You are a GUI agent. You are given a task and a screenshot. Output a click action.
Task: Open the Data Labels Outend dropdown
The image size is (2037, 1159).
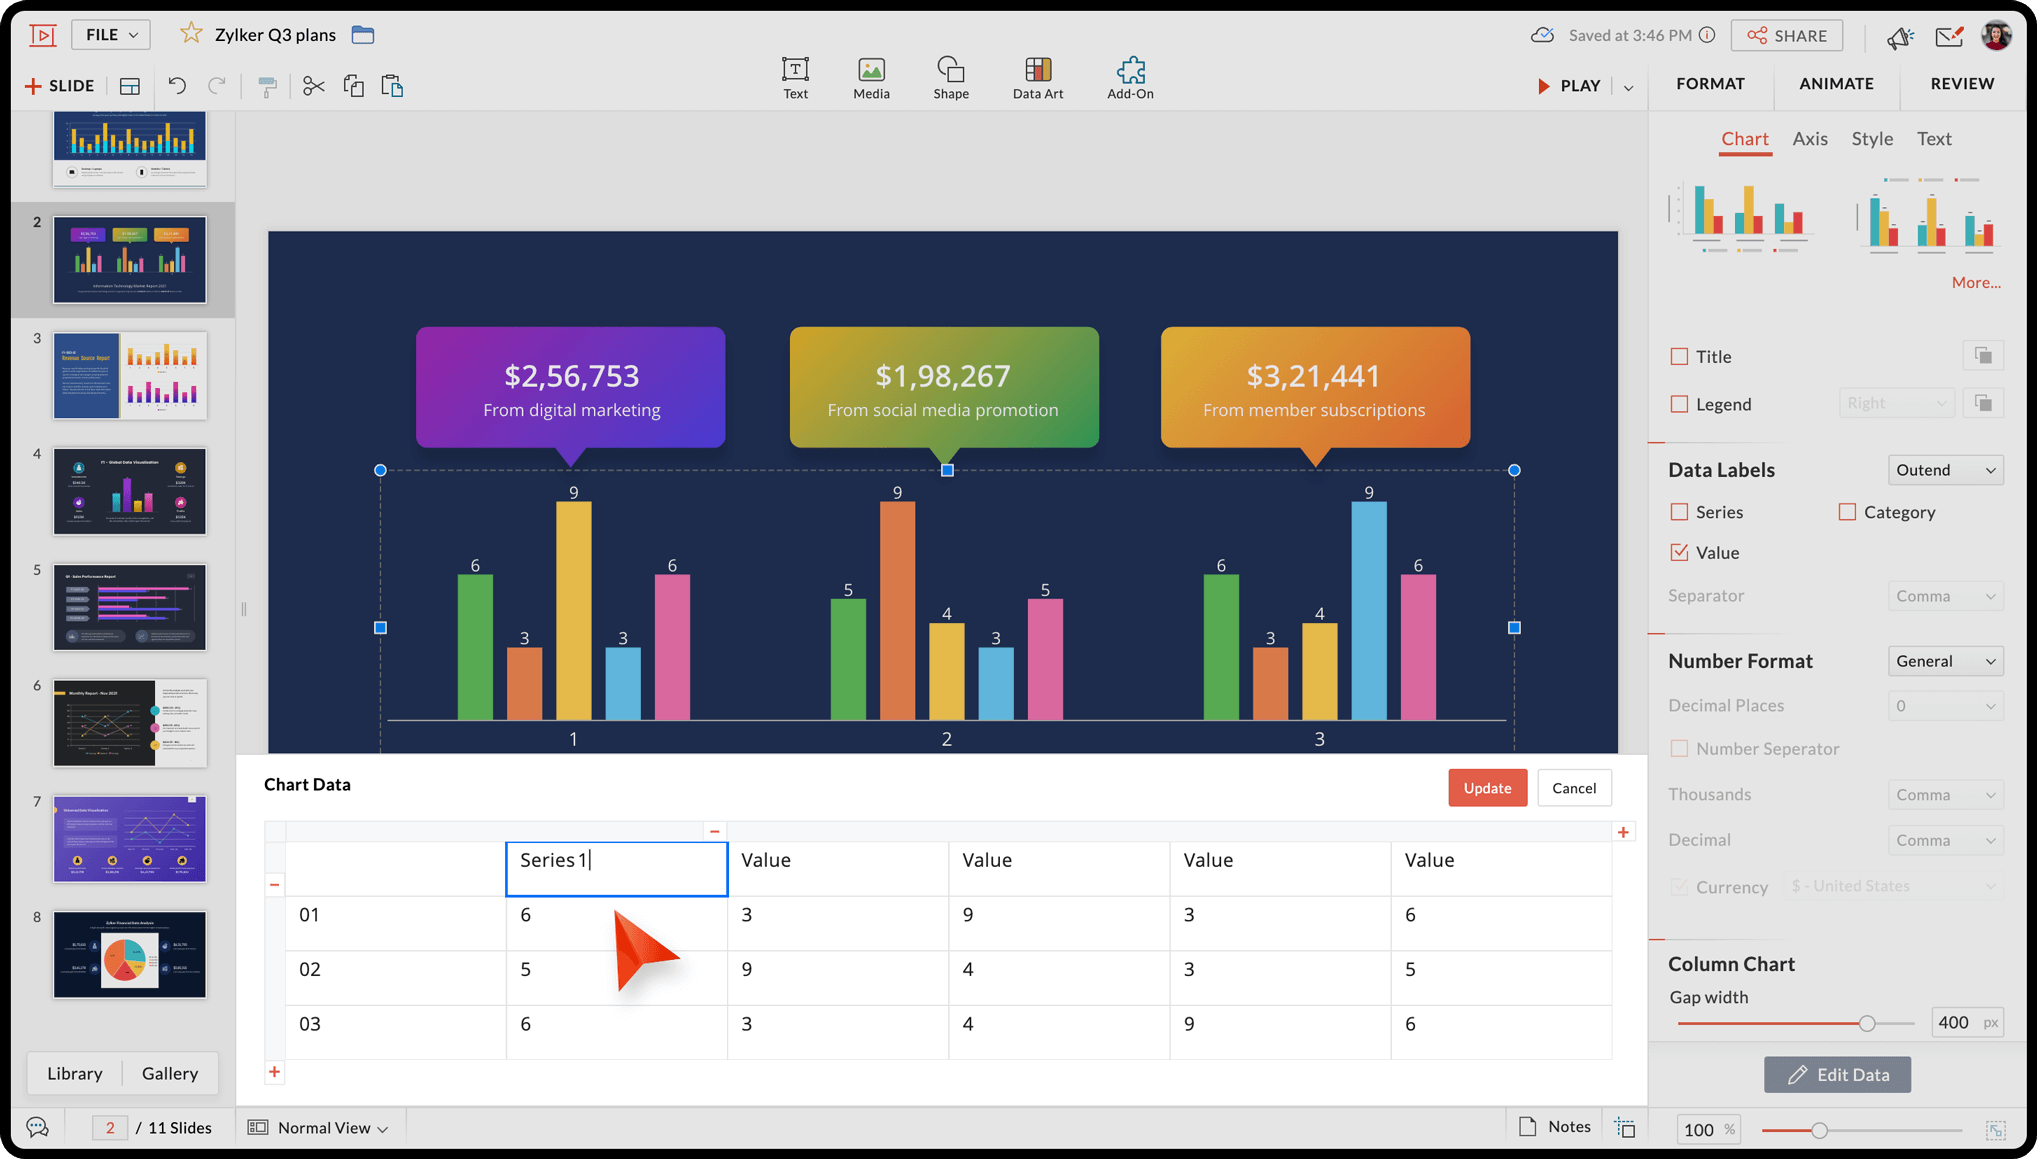[x=1945, y=470]
